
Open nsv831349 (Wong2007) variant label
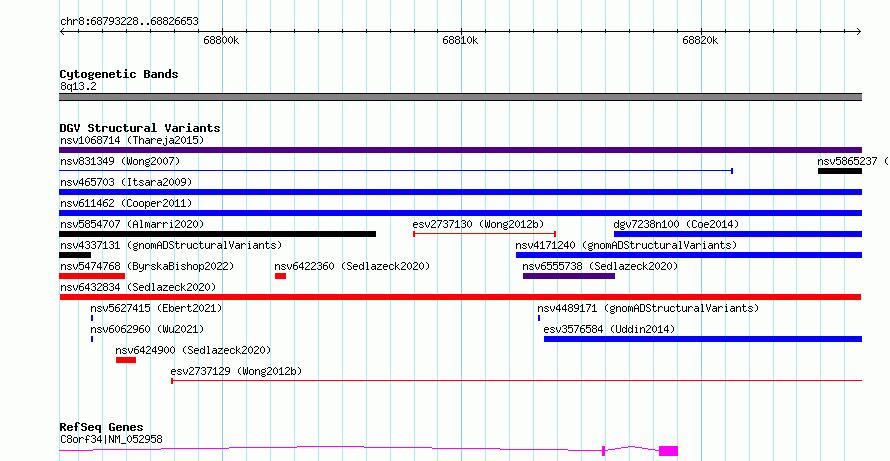(120, 161)
